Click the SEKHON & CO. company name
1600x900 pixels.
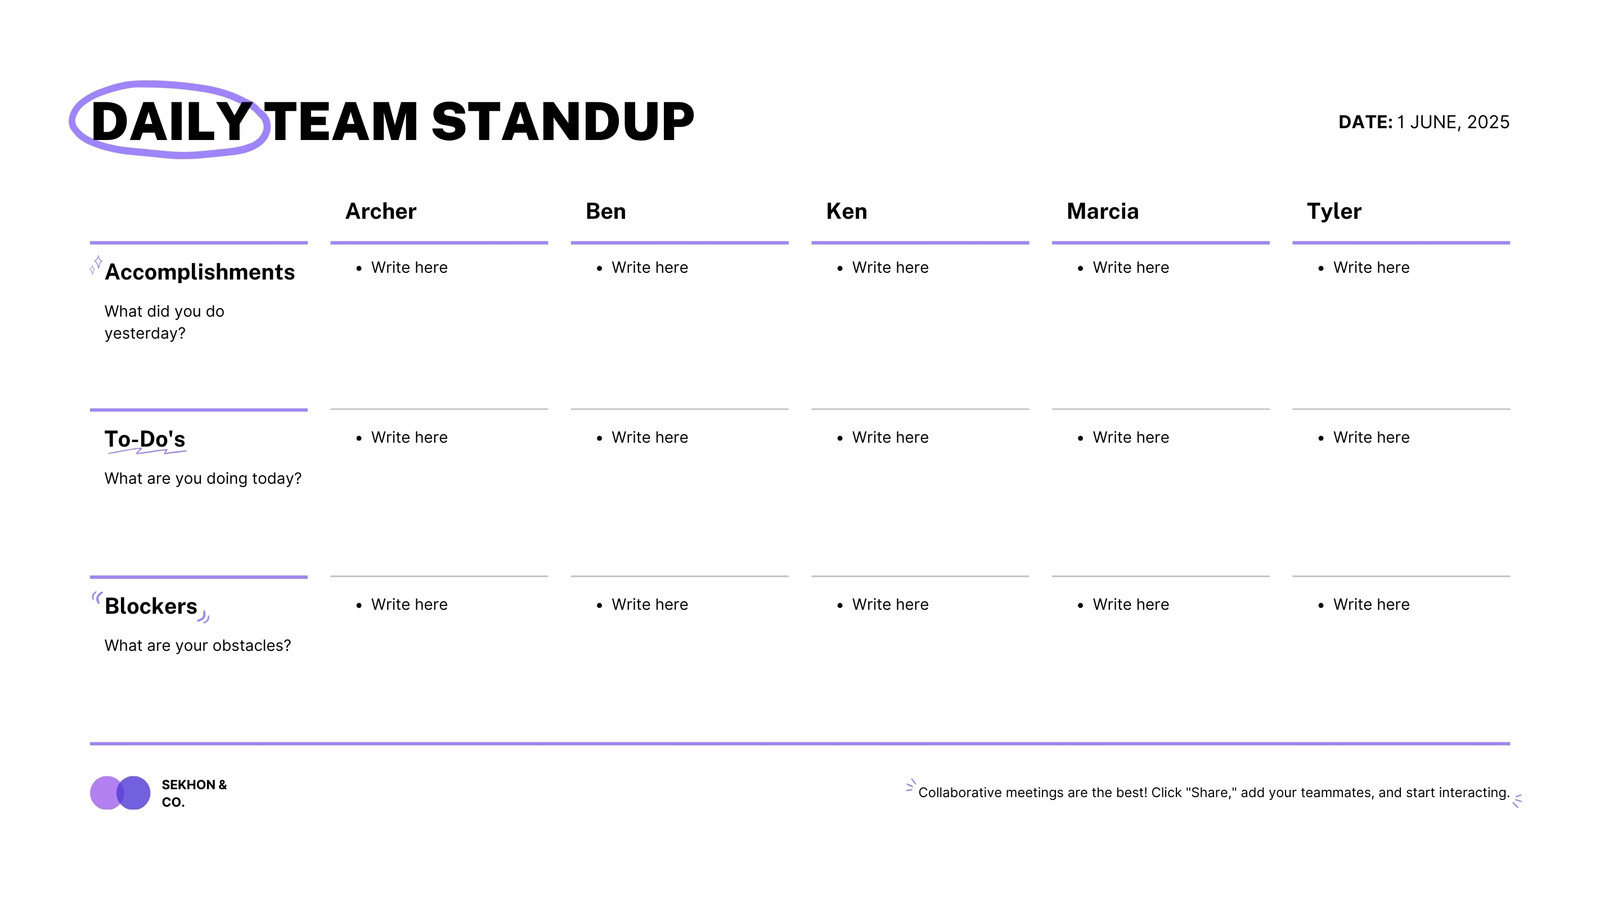tap(194, 793)
